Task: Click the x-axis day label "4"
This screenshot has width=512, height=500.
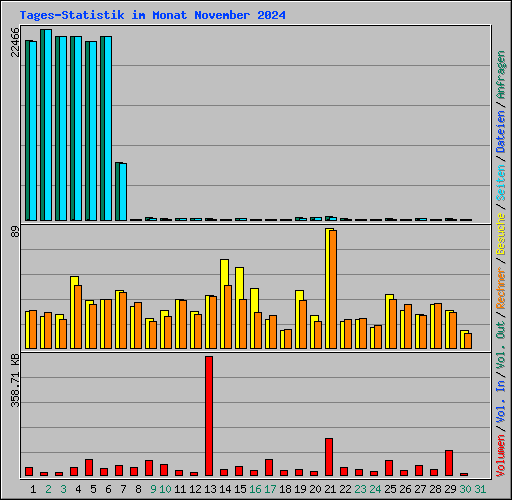Action: tap(78, 489)
